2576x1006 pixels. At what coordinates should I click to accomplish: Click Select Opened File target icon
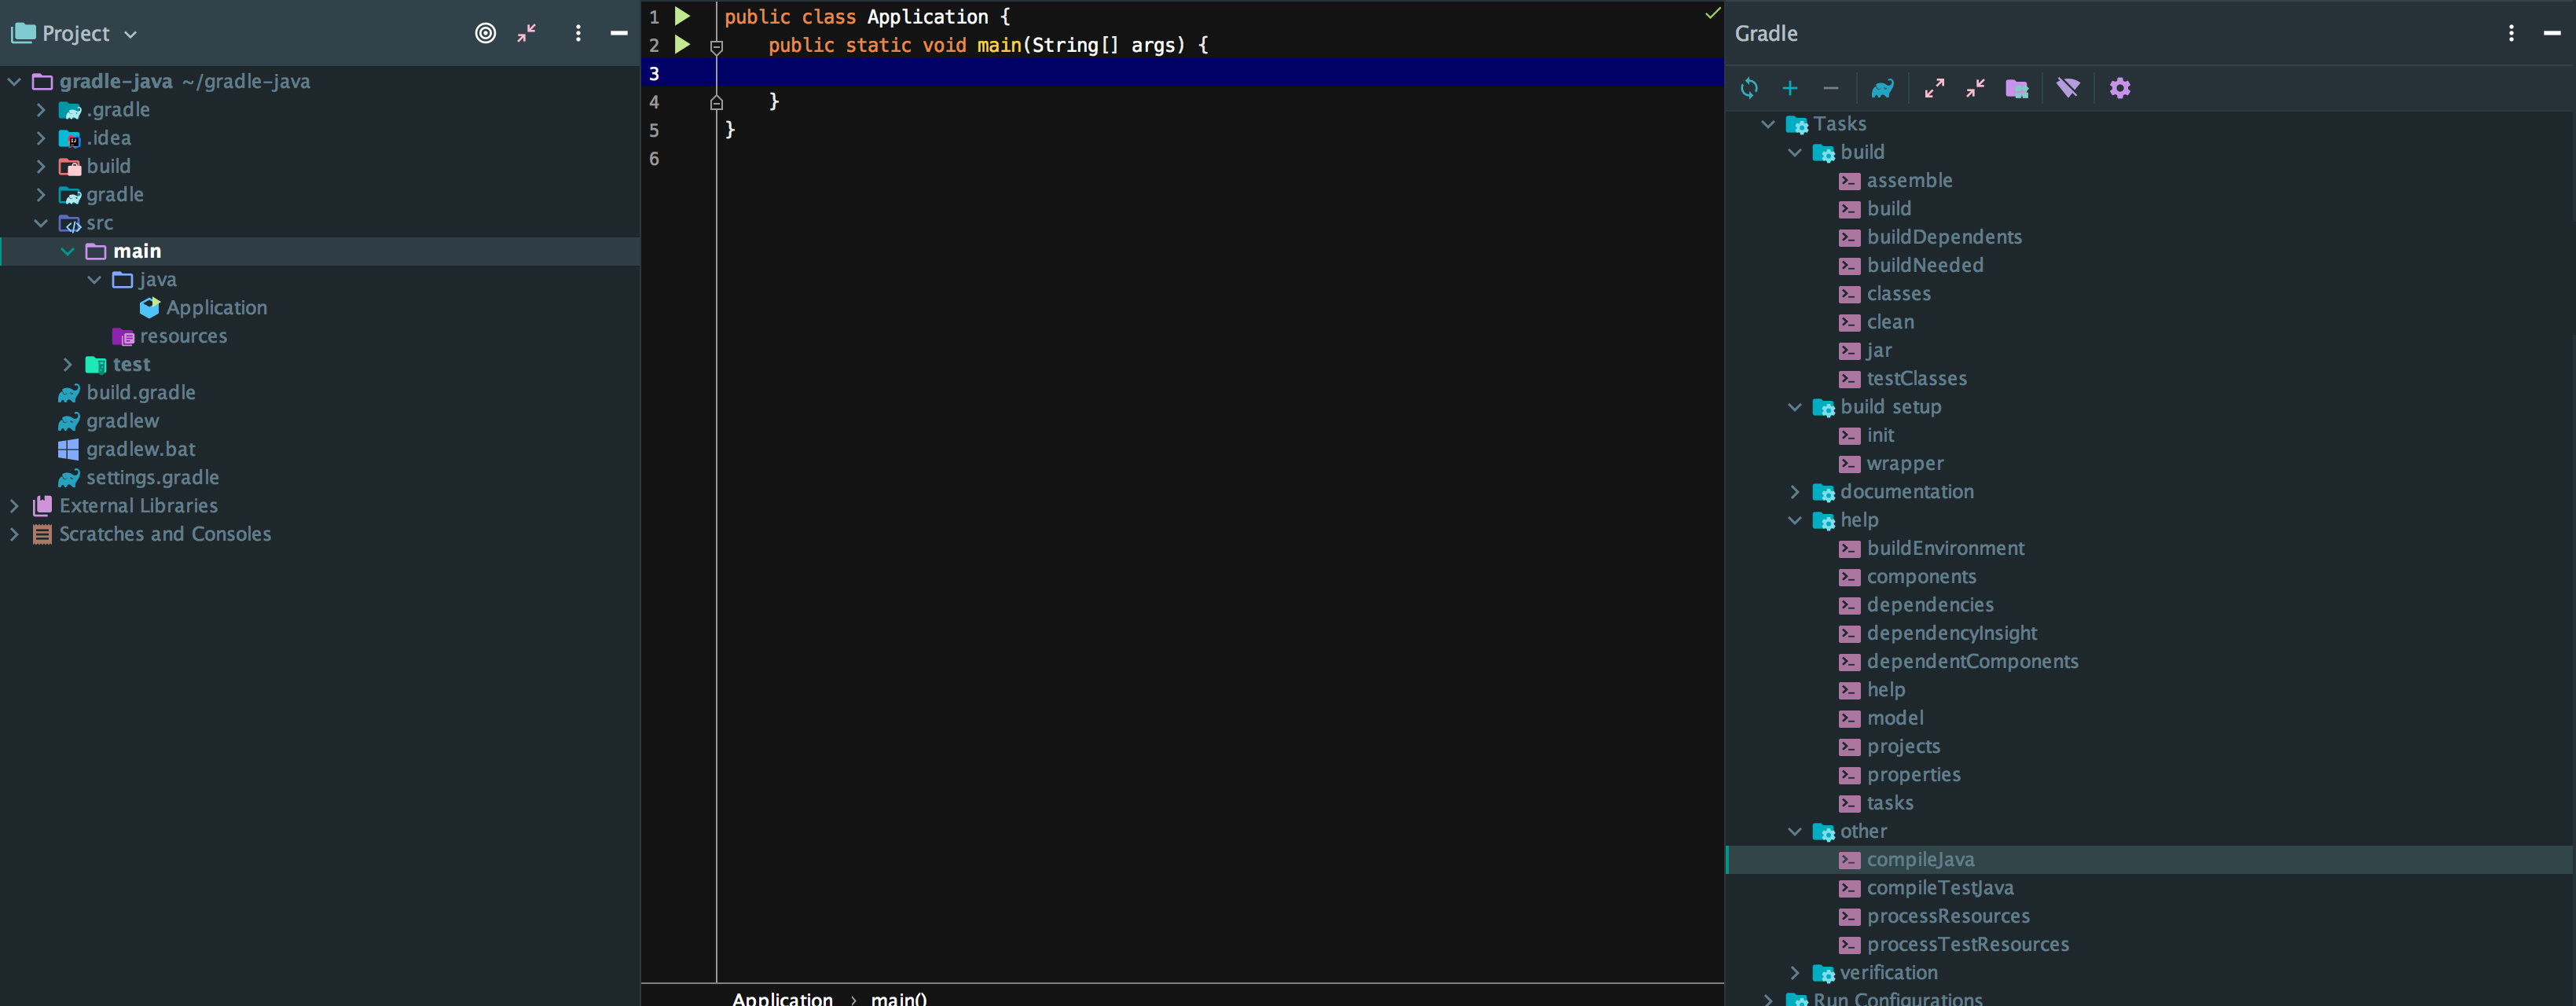tap(485, 33)
